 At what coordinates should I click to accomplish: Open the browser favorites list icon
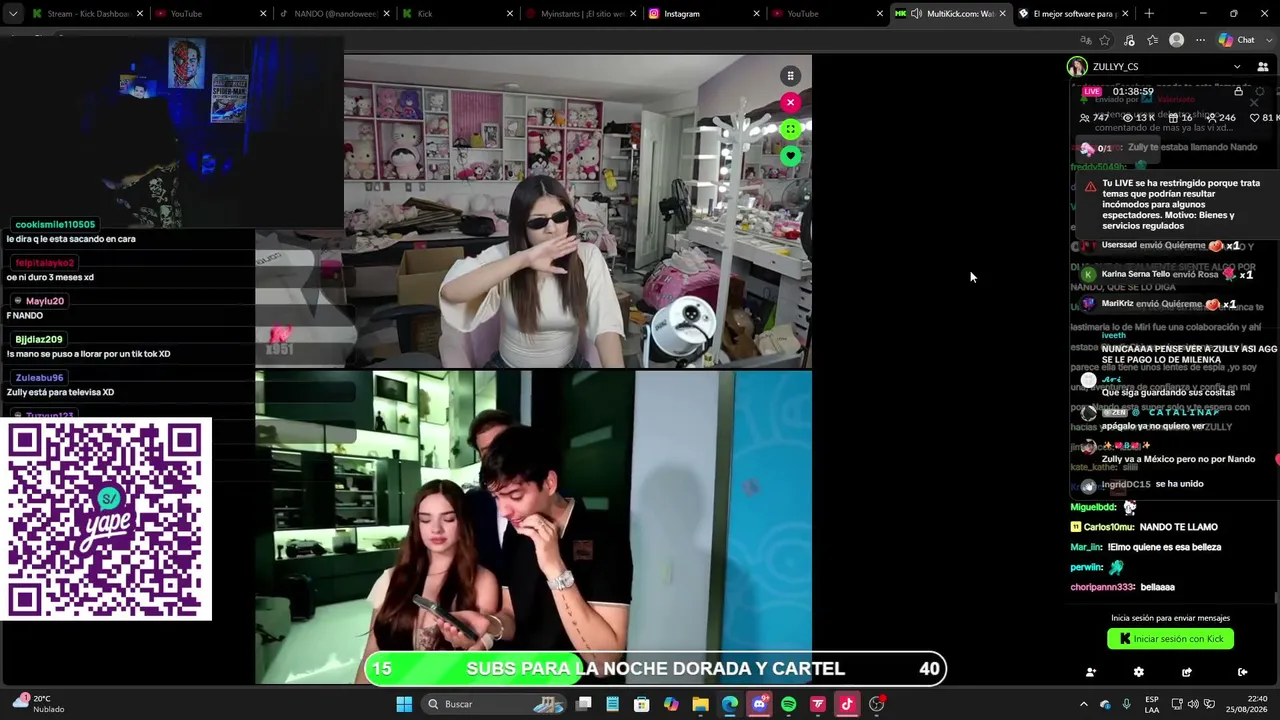point(1153,40)
